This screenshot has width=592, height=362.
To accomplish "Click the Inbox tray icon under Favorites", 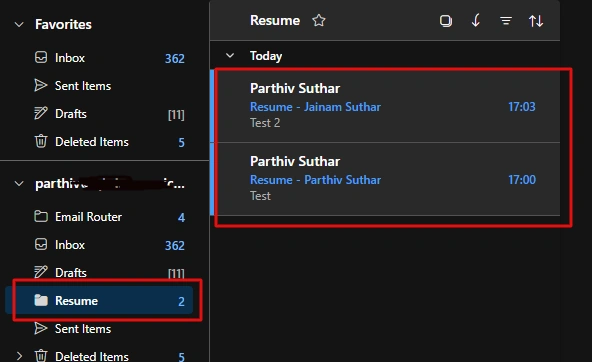I will (41, 57).
